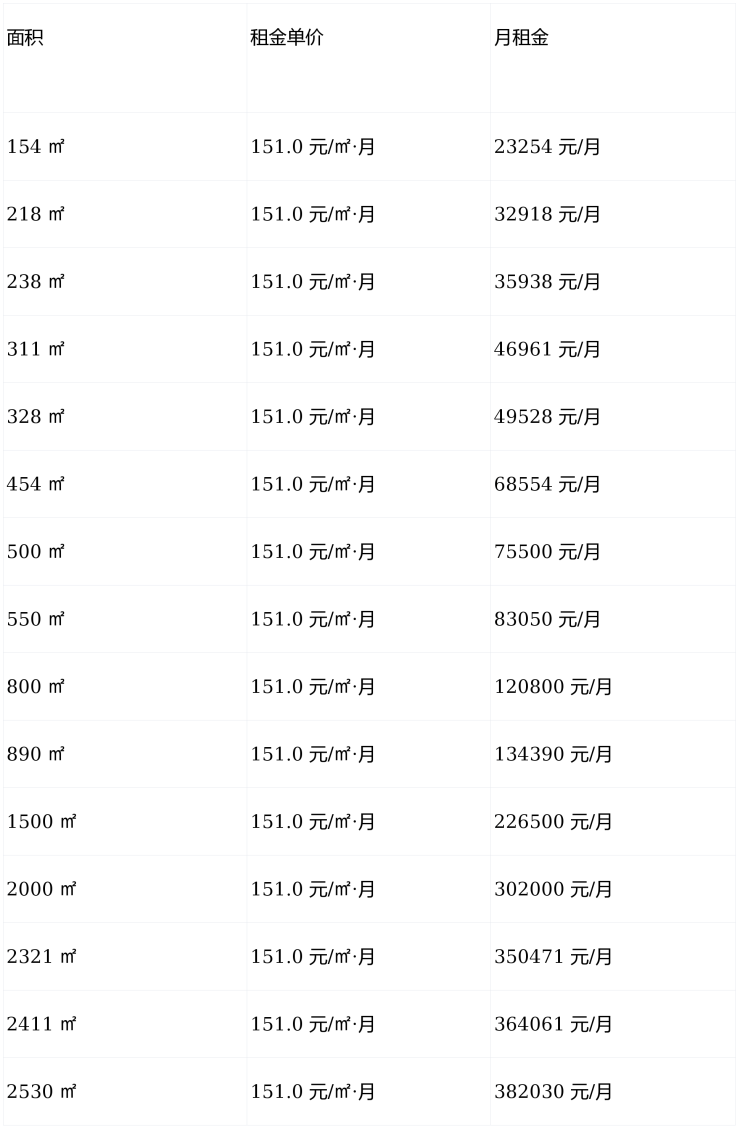740x1128 pixels.
Task: Click the 月租金 column header
Action: (x=521, y=39)
